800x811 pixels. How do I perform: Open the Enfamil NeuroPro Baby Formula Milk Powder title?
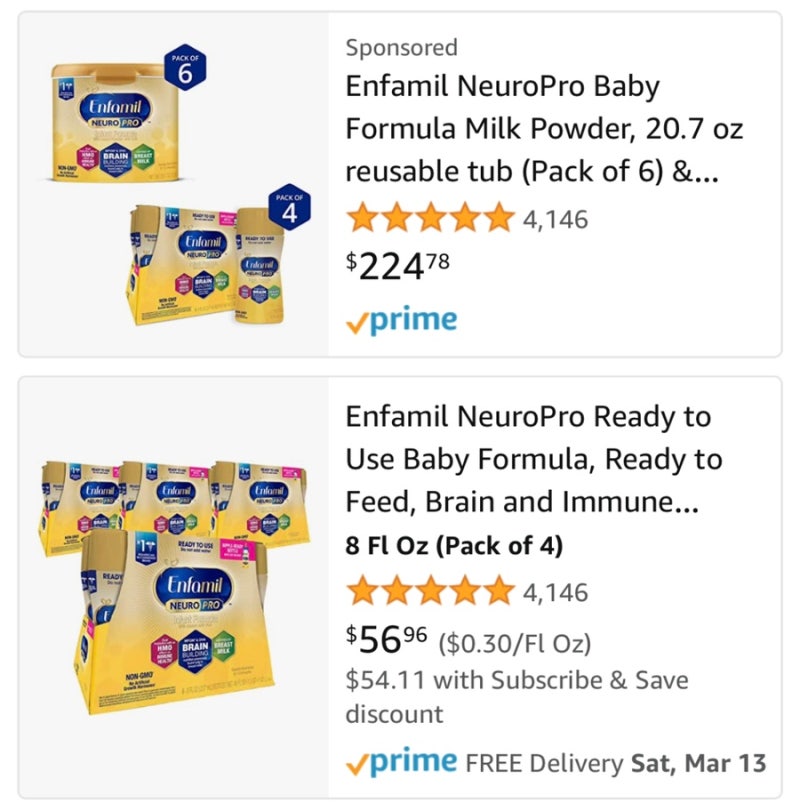(x=544, y=128)
